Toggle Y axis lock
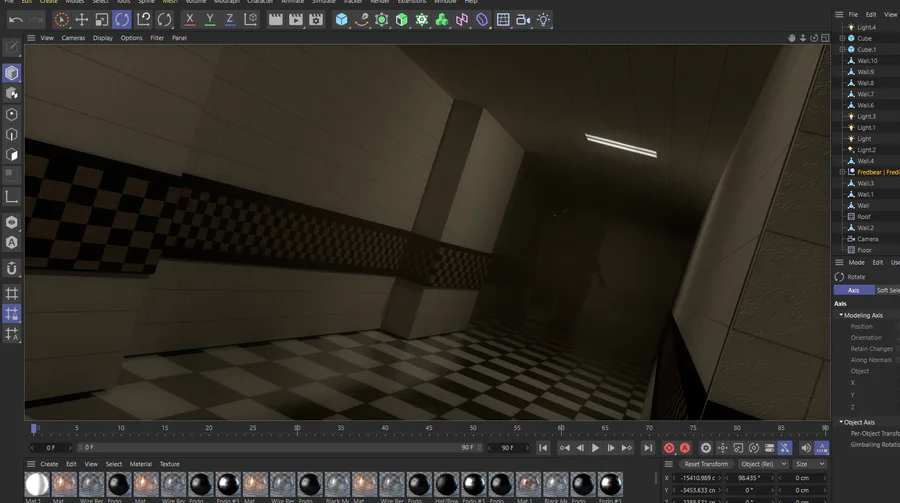This screenshot has width=900, height=503. (x=210, y=20)
